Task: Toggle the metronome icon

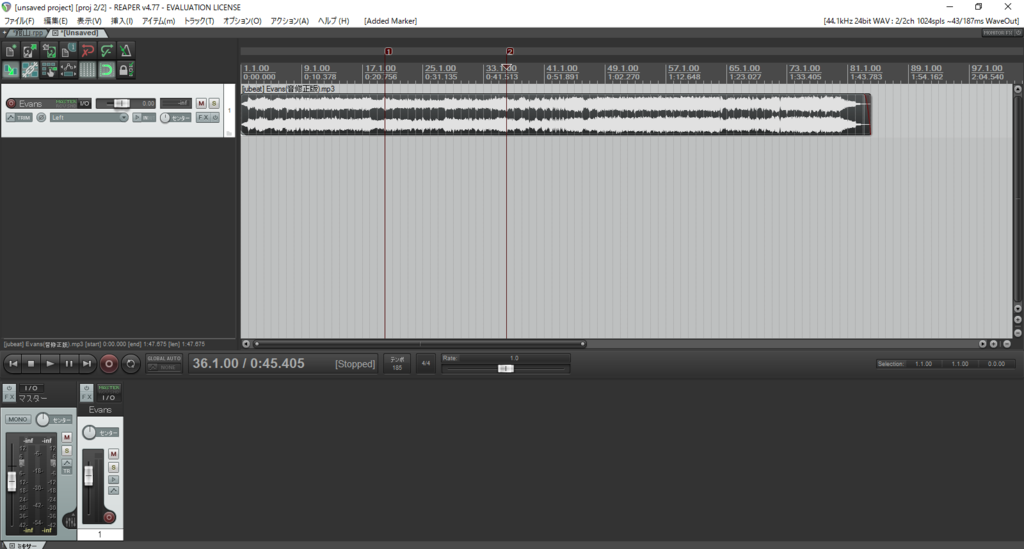Action: [125, 50]
